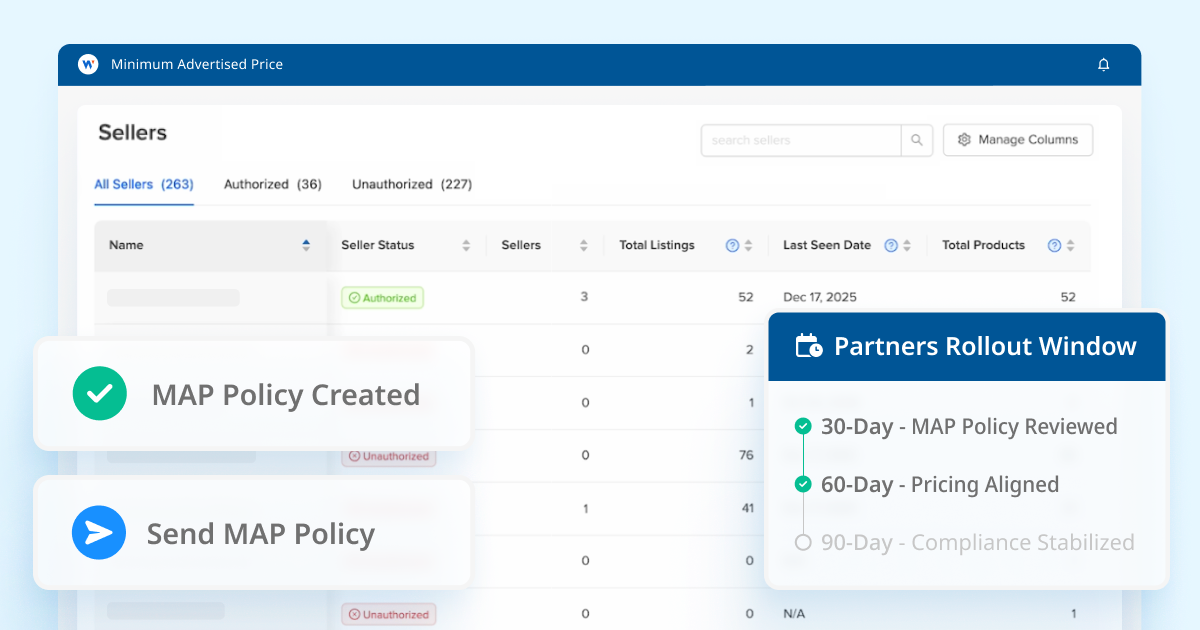Image resolution: width=1200 pixels, height=630 pixels.
Task: Click the search magnifier icon
Action: point(916,141)
